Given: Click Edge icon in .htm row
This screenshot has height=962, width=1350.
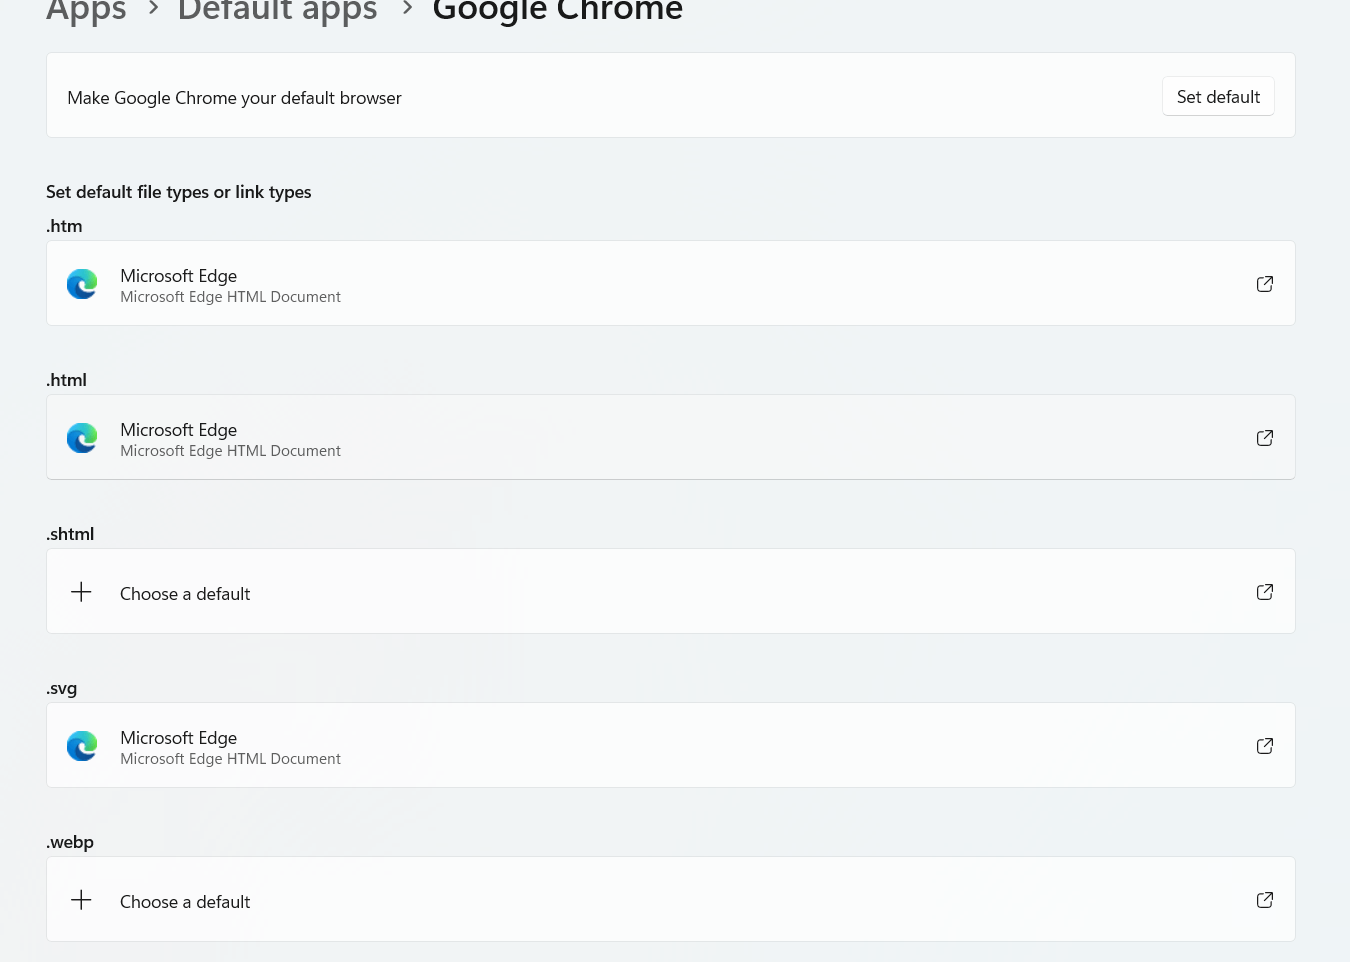Looking at the screenshot, I should [82, 284].
